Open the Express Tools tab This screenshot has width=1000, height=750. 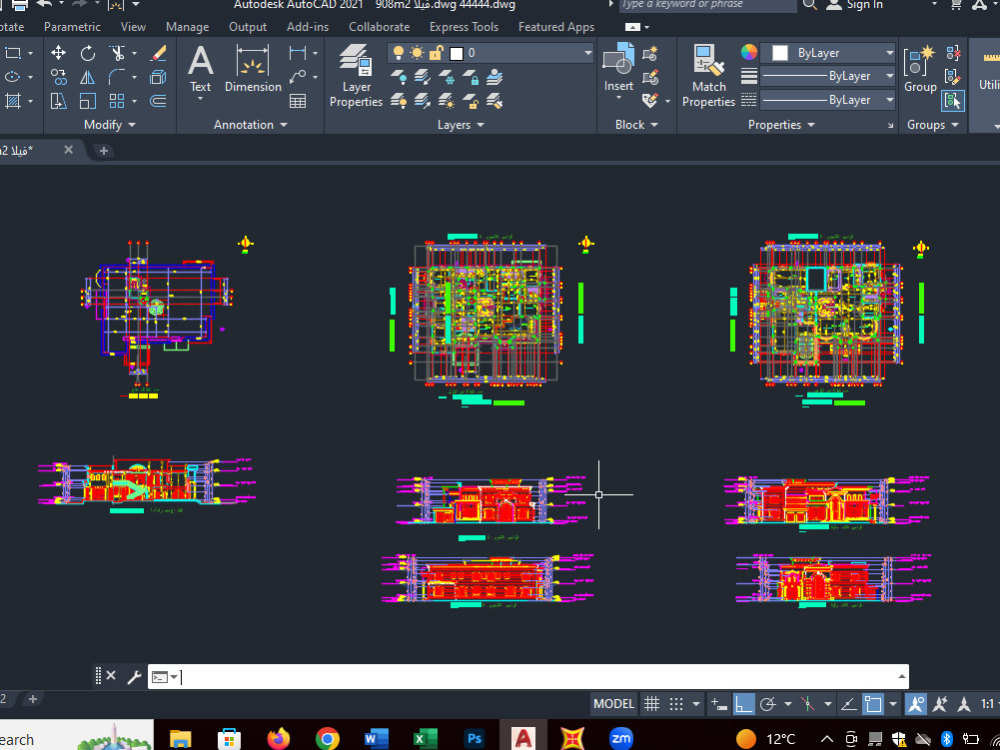pos(464,27)
